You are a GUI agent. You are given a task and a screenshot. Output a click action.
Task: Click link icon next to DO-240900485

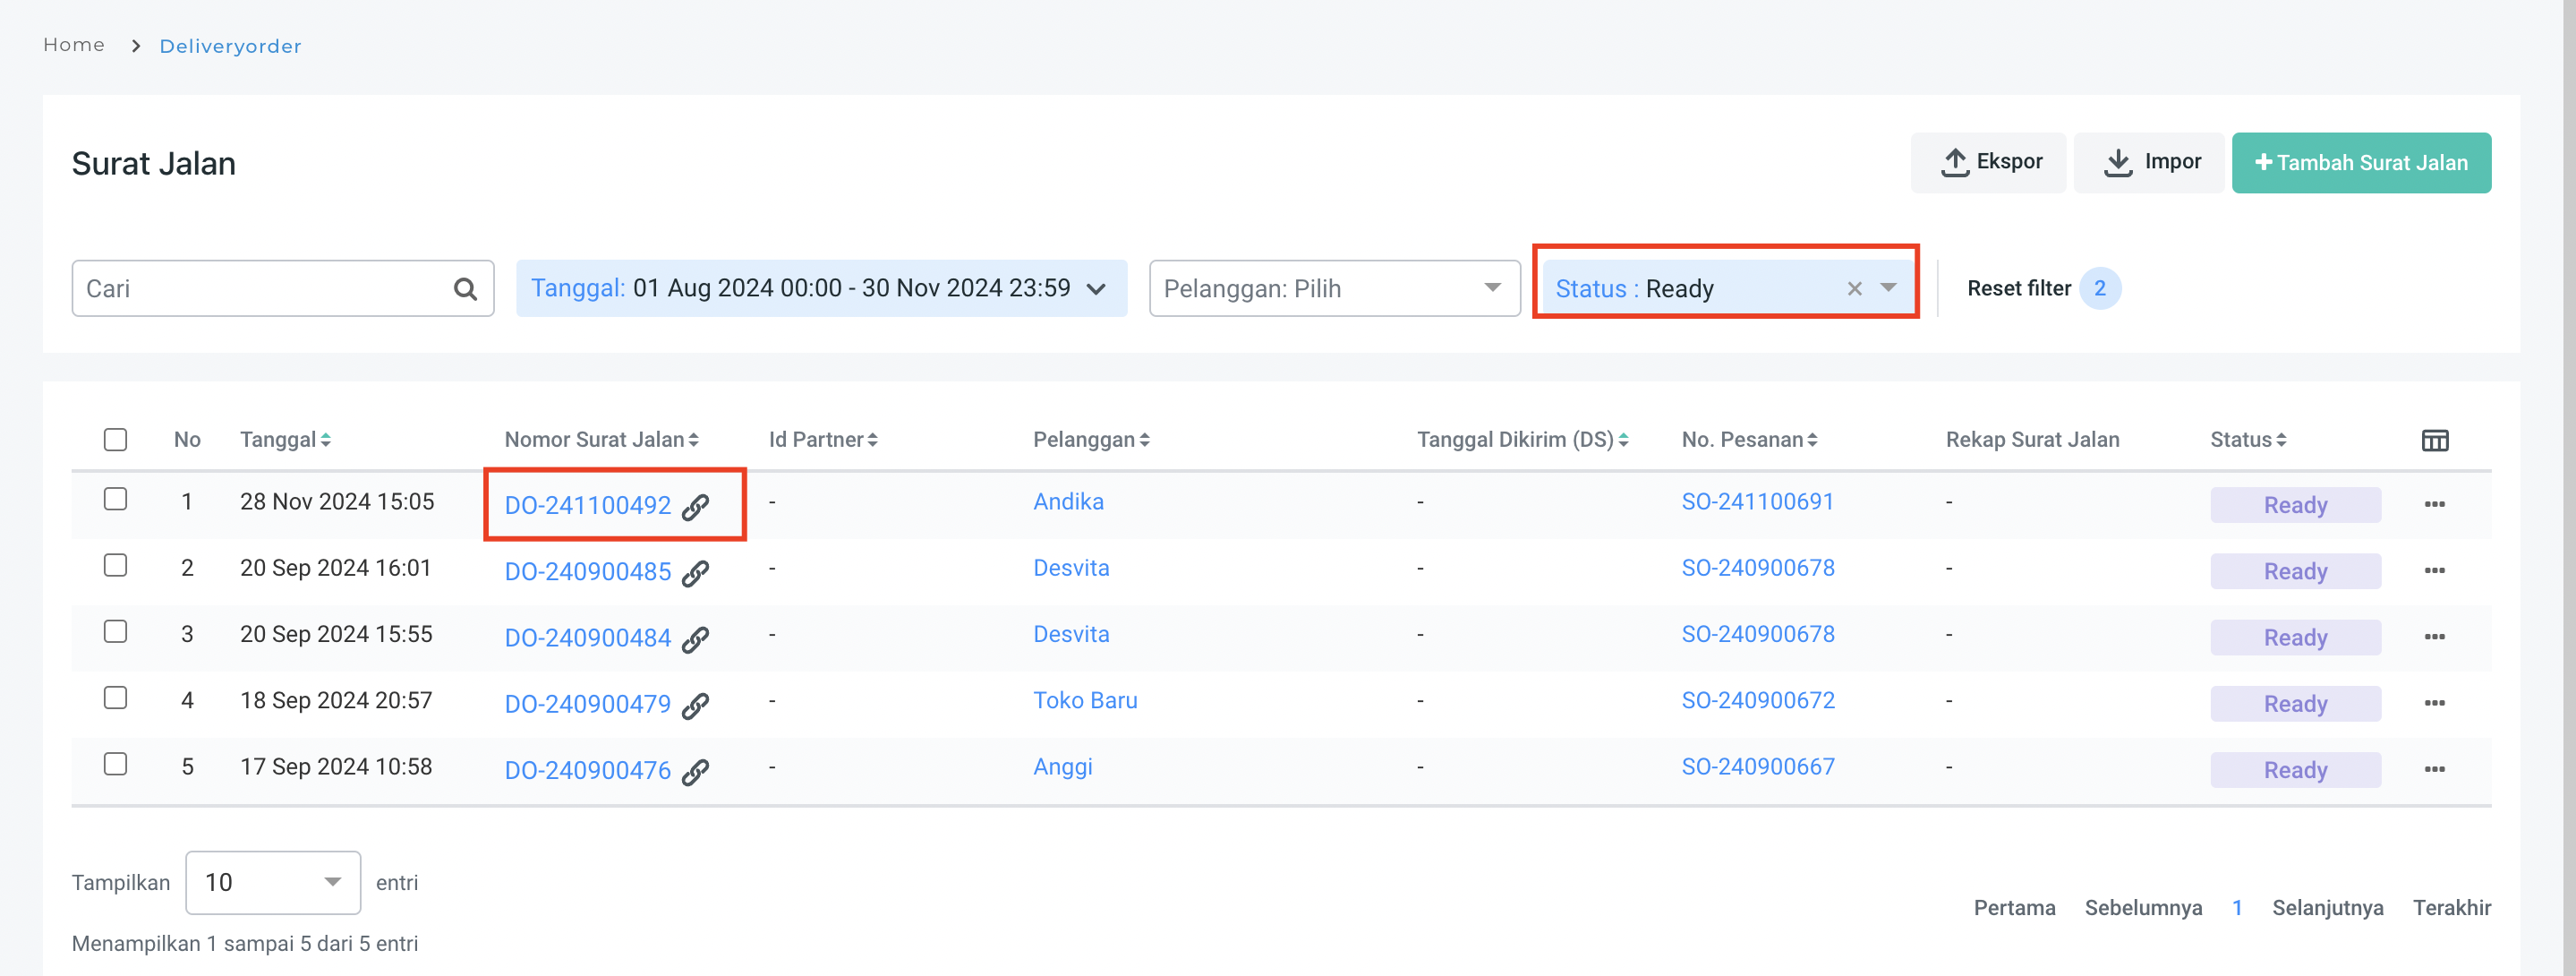pos(695,573)
